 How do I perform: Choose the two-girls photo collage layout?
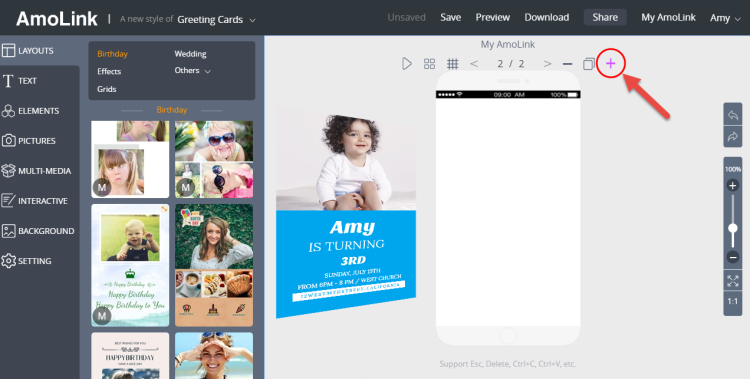click(130, 159)
